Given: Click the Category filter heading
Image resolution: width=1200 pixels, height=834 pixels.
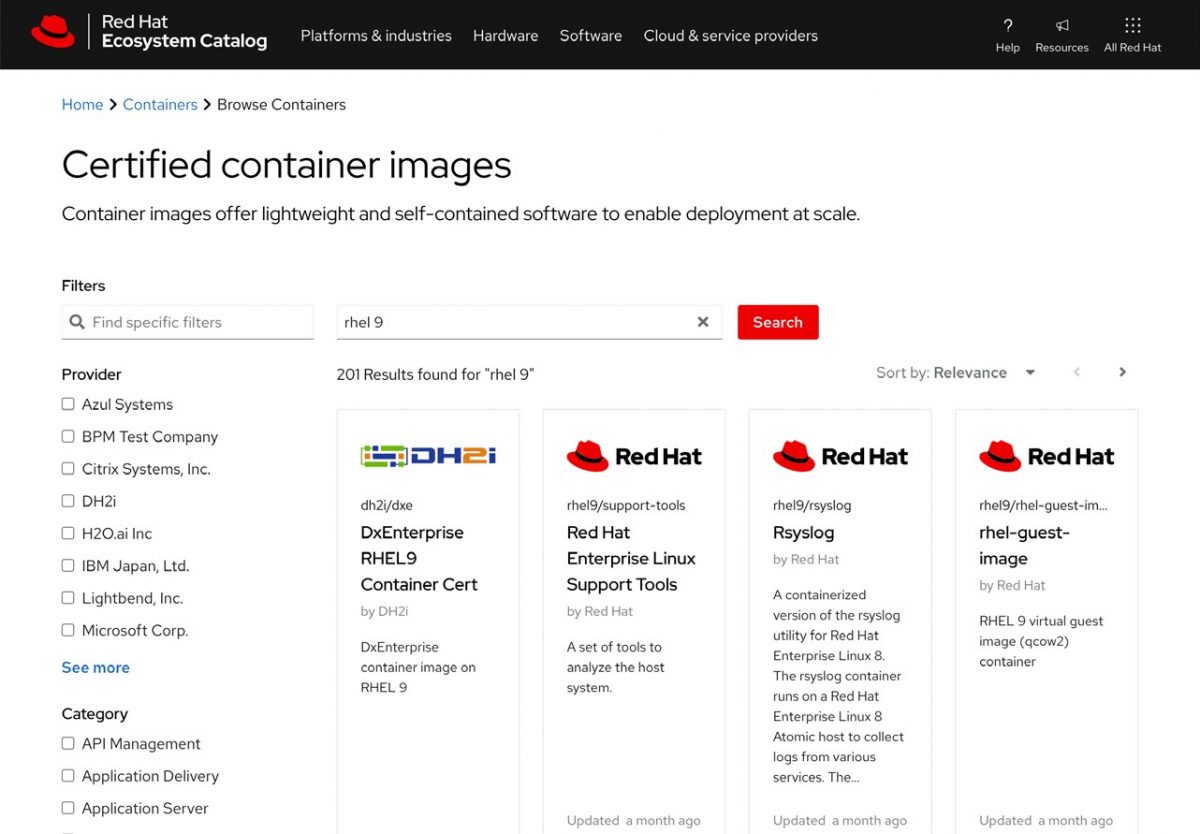Looking at the screenshot, I should (95, 714).
